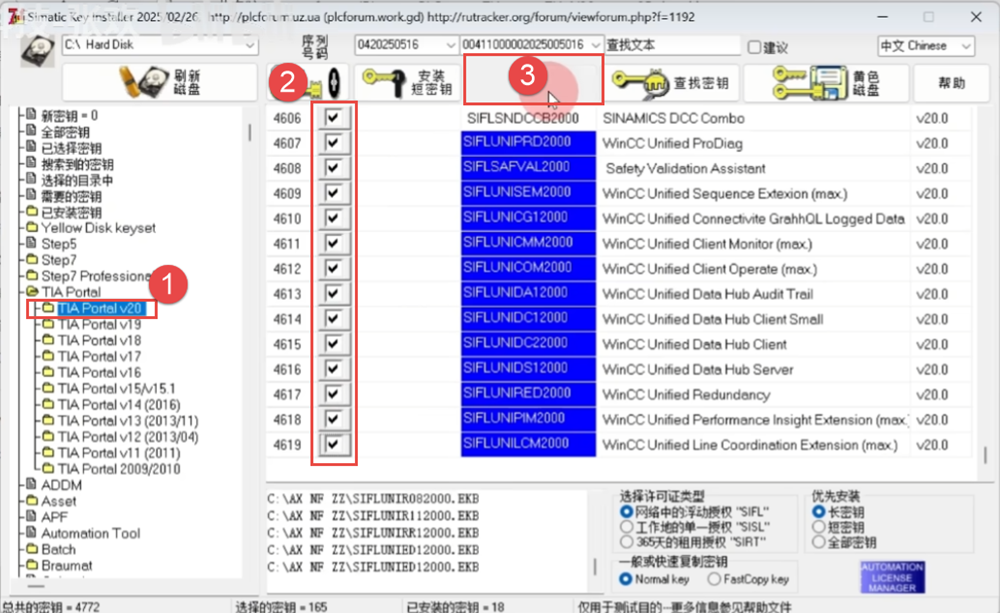The image size is (1000, 613).
Task: Click the folder icon beside TIA Portal v18
Action: point(48,340)
